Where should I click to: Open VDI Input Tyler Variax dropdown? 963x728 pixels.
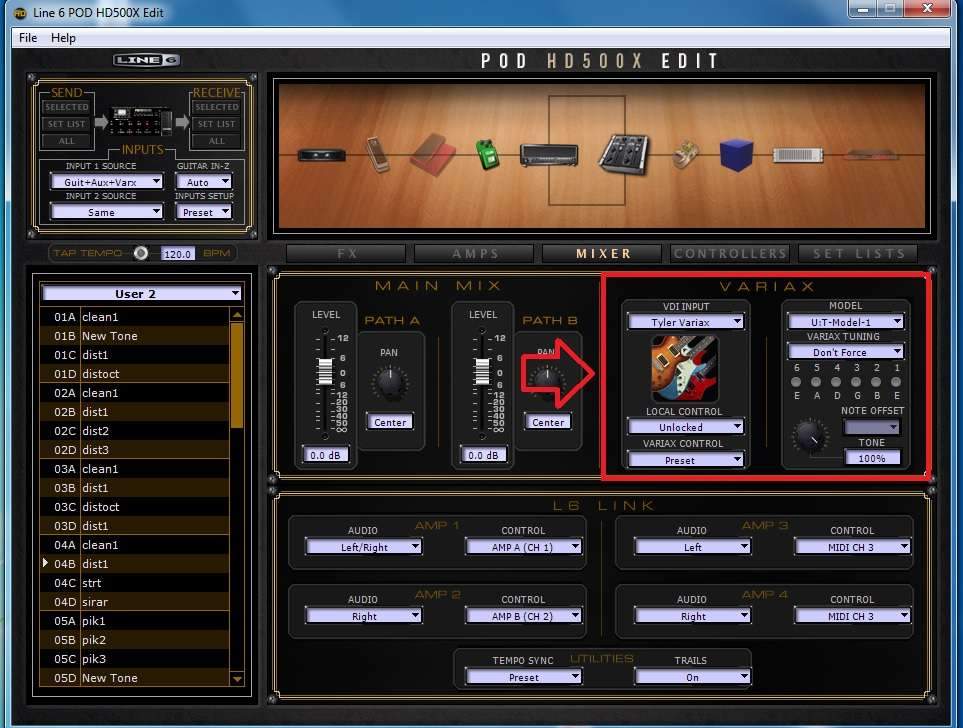click(685, 322)
